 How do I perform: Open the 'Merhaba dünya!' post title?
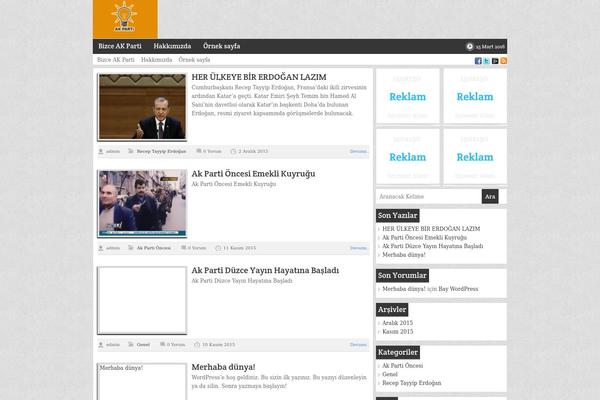tap(223, 367)
